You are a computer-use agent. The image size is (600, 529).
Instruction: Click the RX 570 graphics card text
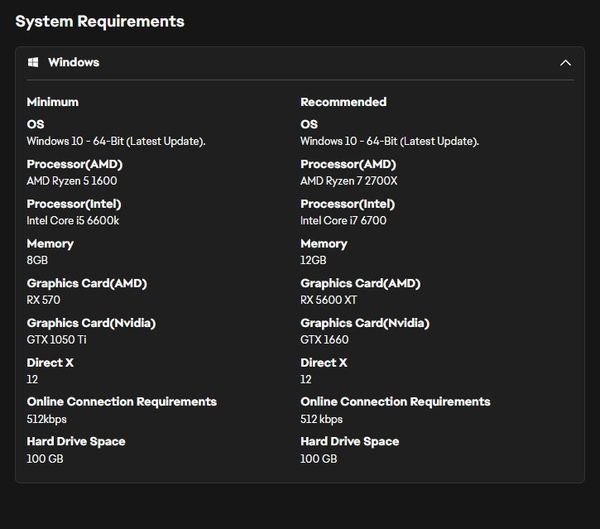pos(43,300)
